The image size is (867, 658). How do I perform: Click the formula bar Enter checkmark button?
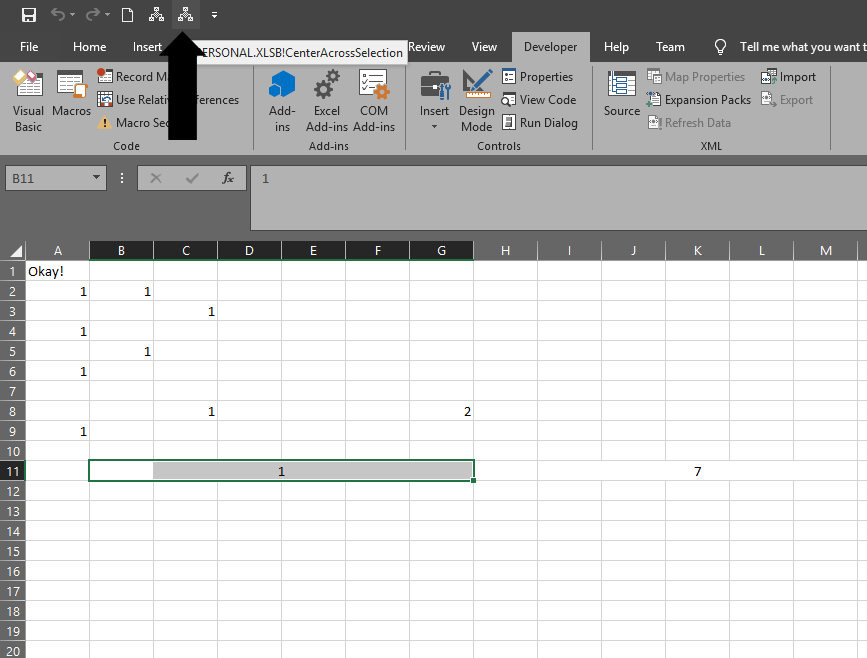[192, 178]
